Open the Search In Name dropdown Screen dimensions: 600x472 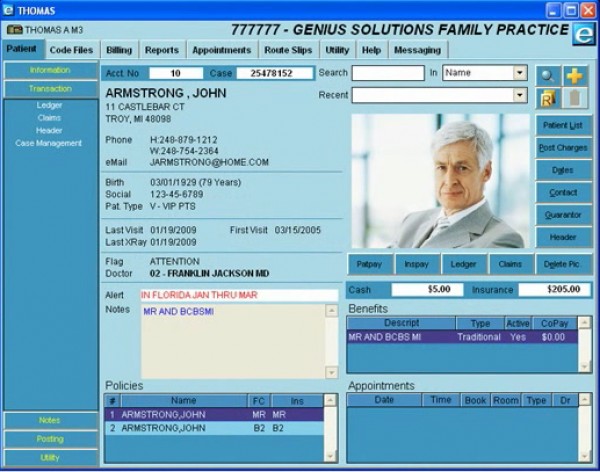519,72
